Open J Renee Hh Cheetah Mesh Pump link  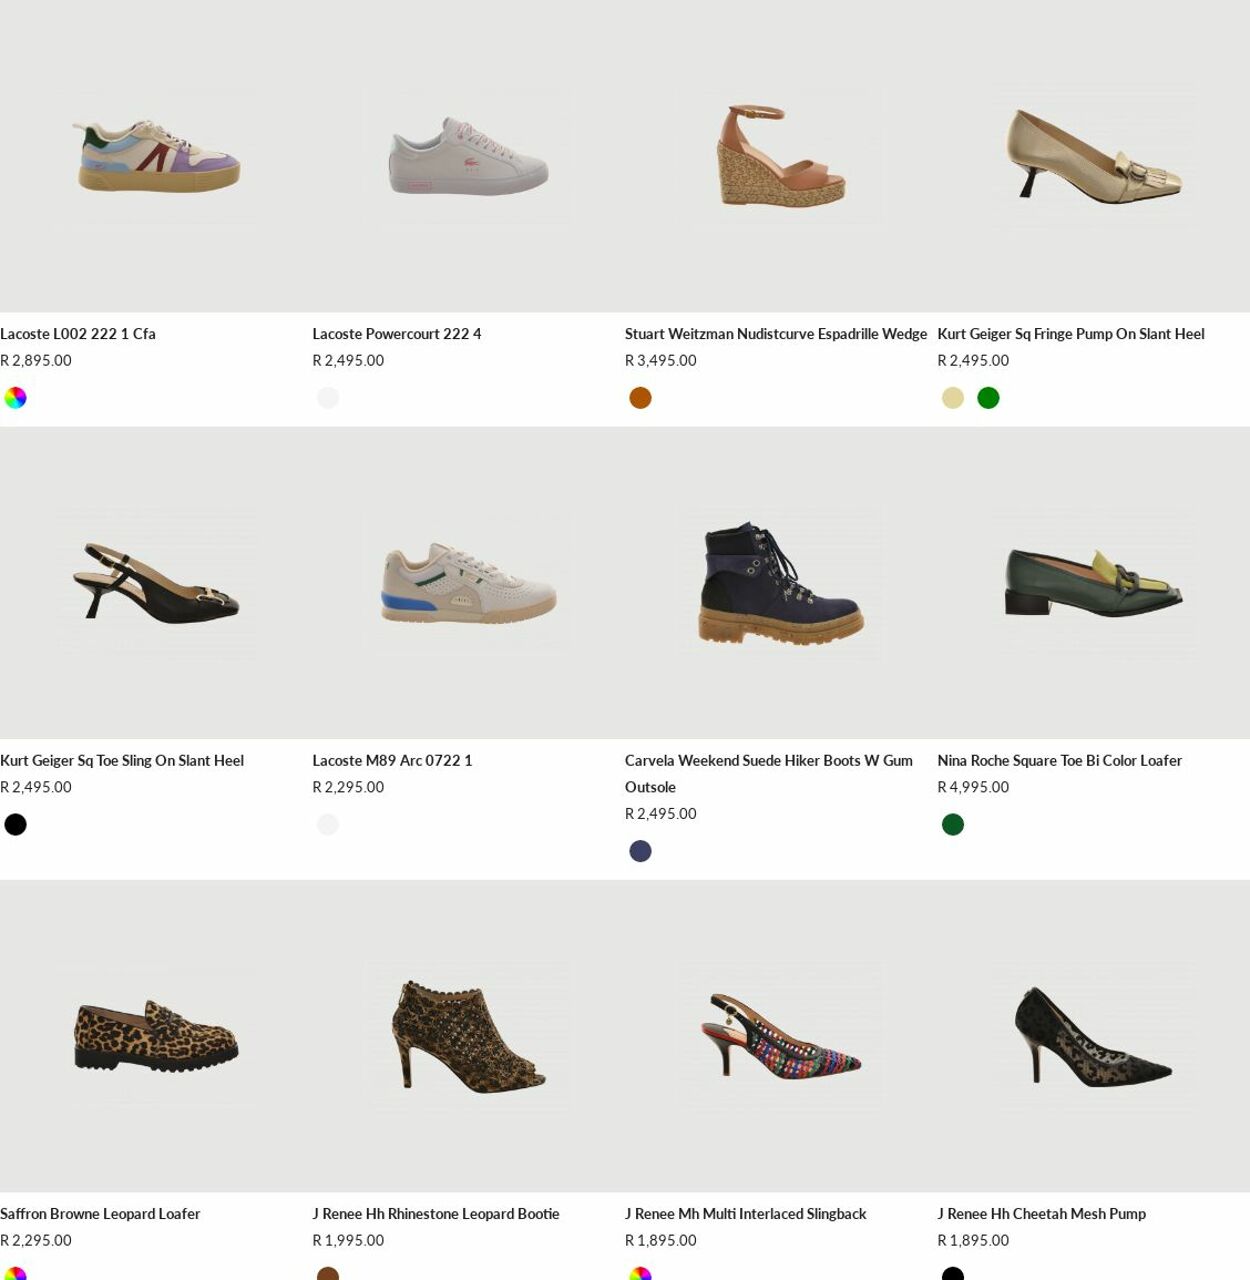(1042, 1214)
